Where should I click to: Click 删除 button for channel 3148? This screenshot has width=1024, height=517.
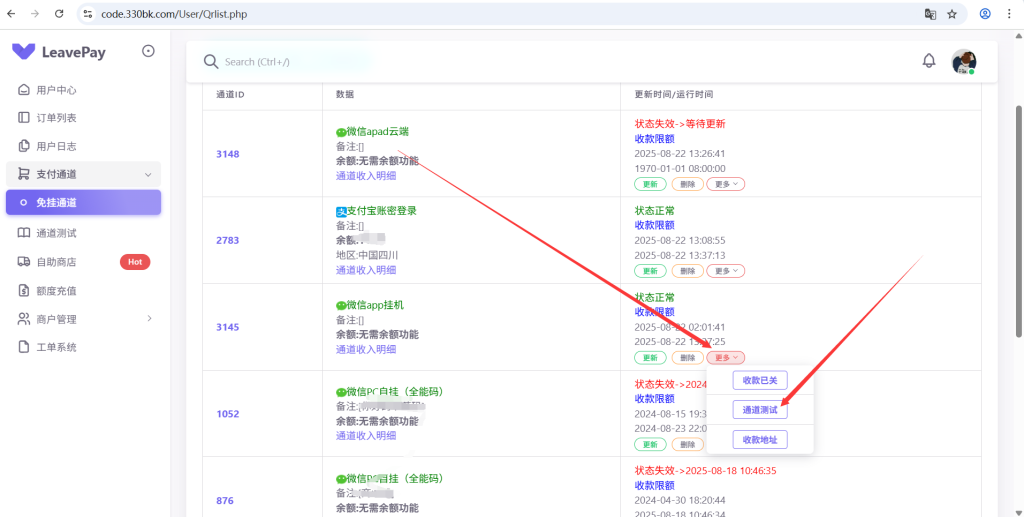(x=688, y=184)
